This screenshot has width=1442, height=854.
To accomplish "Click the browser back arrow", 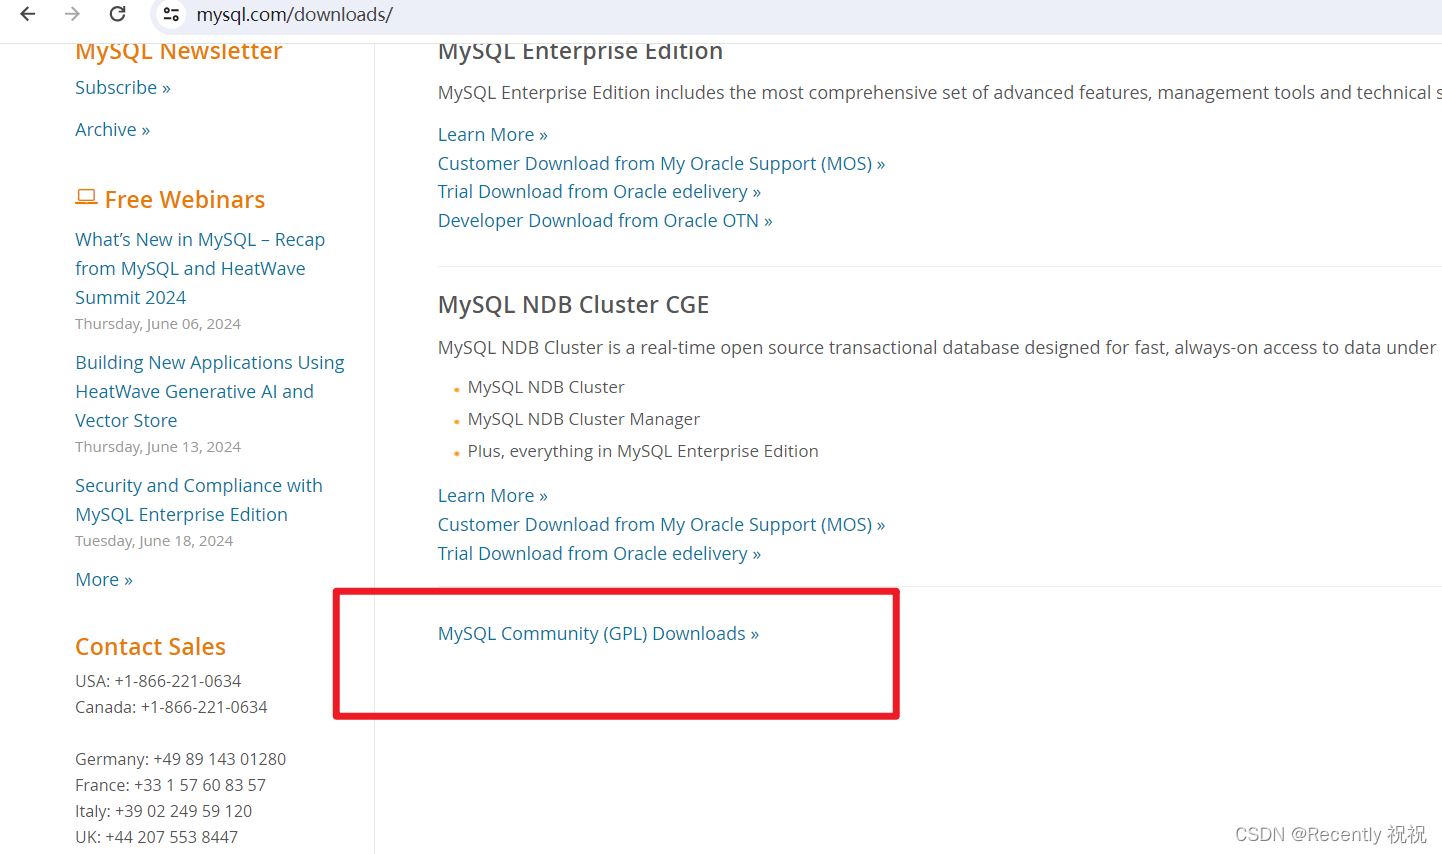I will (28, 14).
